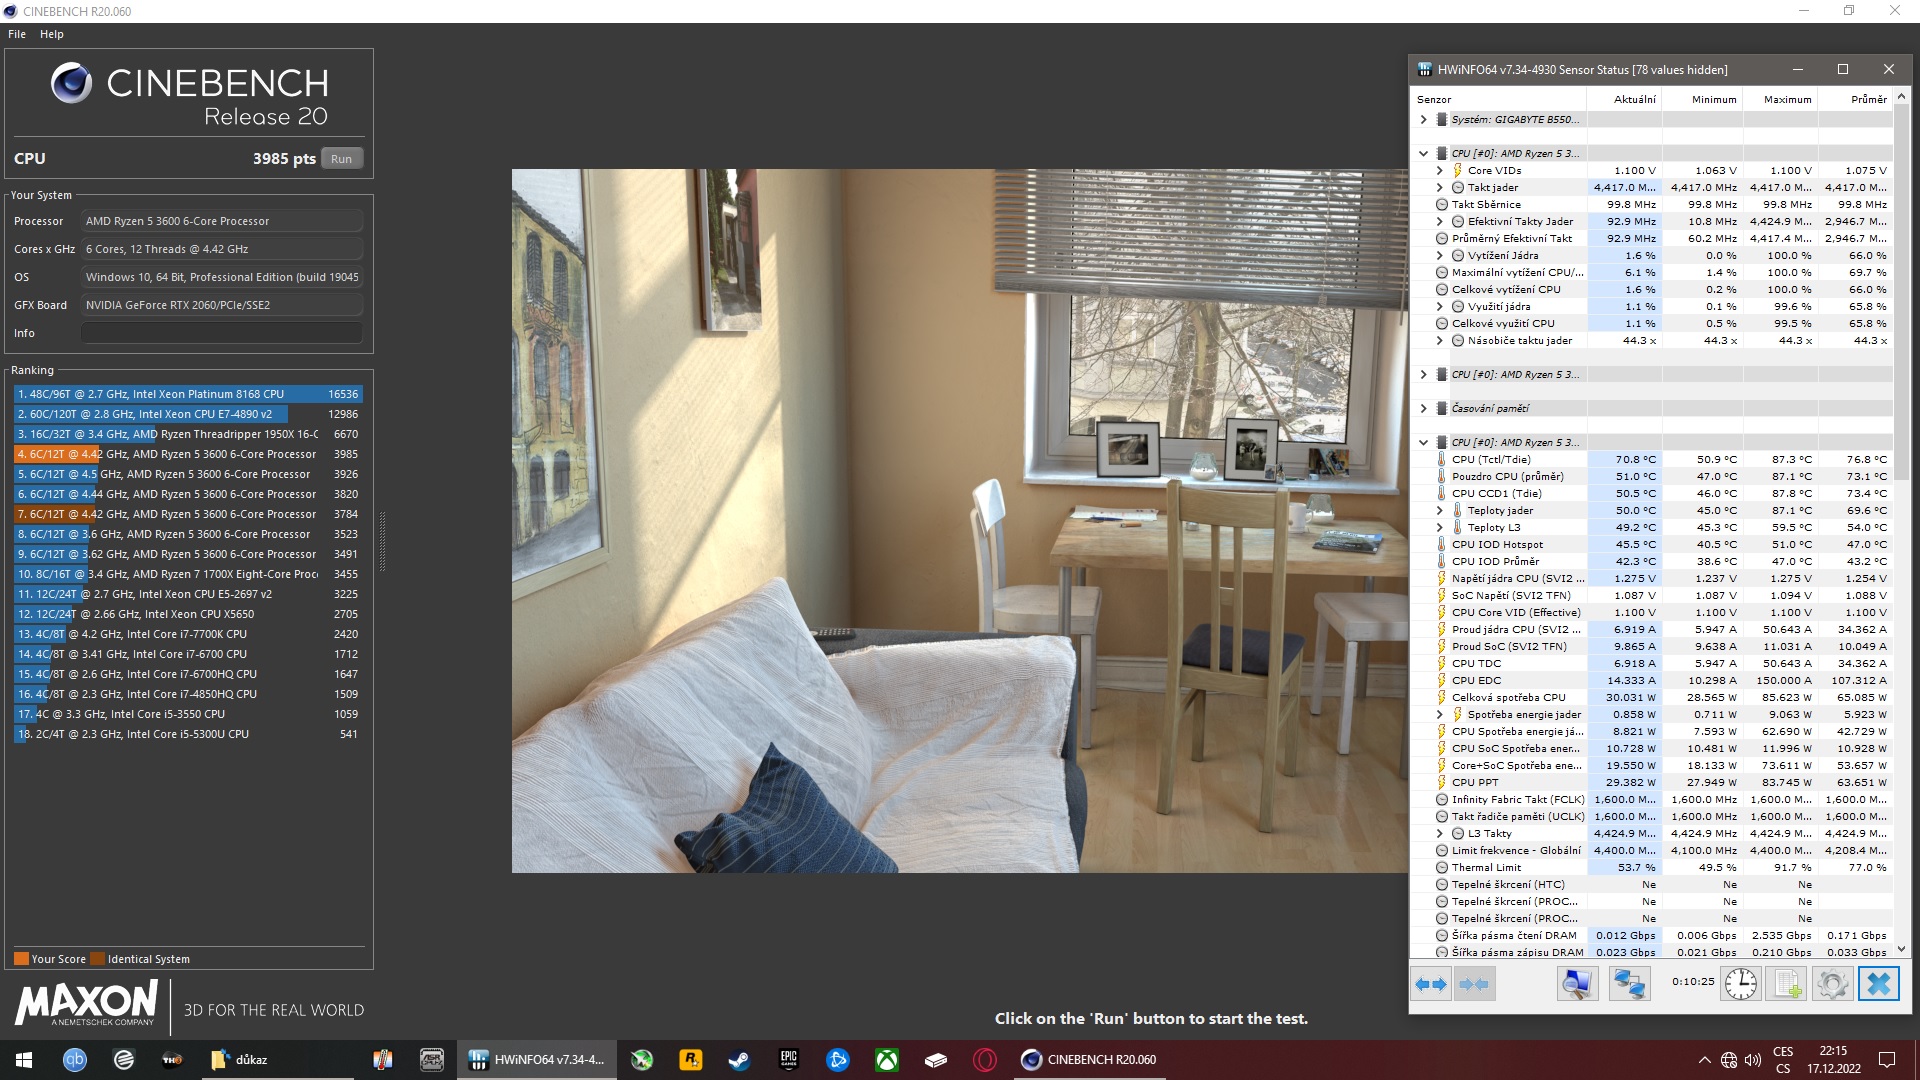This screenshot has height=1080, width=1920.
Task: Select ranking row 13 Intel Core i7-7700K
Action: pos(188,635)
